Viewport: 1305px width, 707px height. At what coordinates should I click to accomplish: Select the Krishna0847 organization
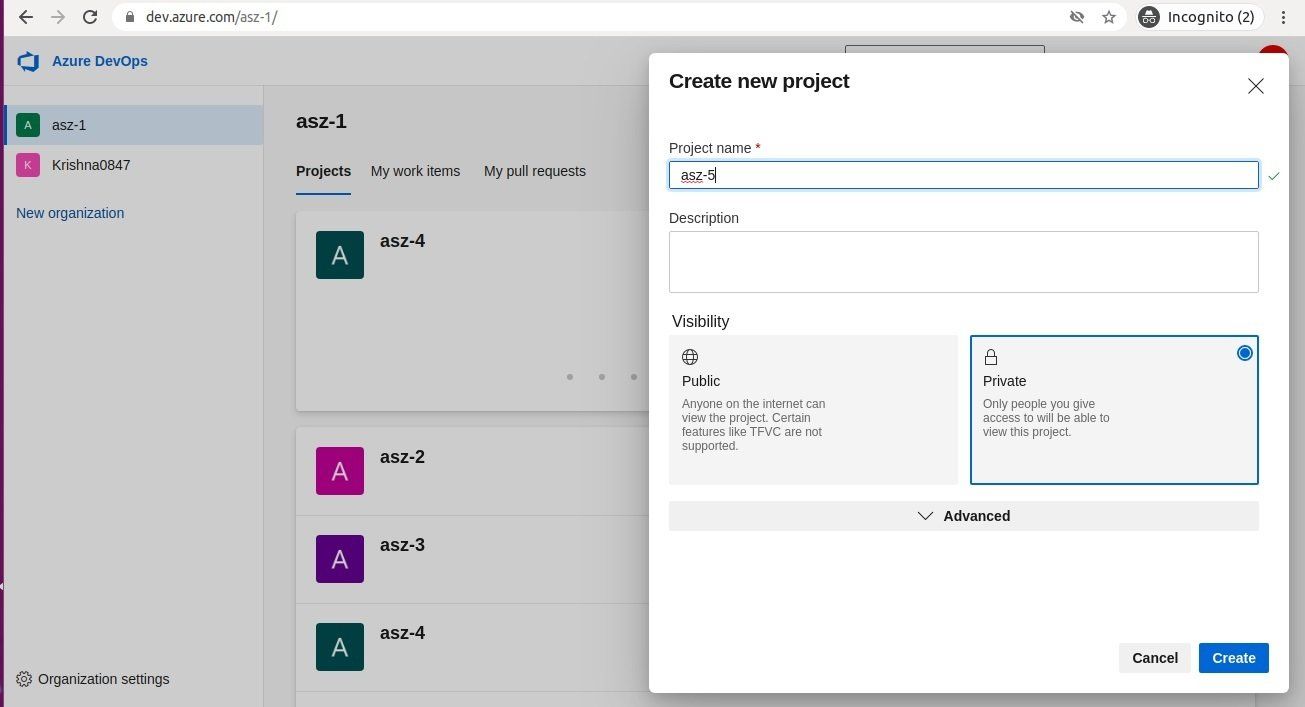point(90,165)
